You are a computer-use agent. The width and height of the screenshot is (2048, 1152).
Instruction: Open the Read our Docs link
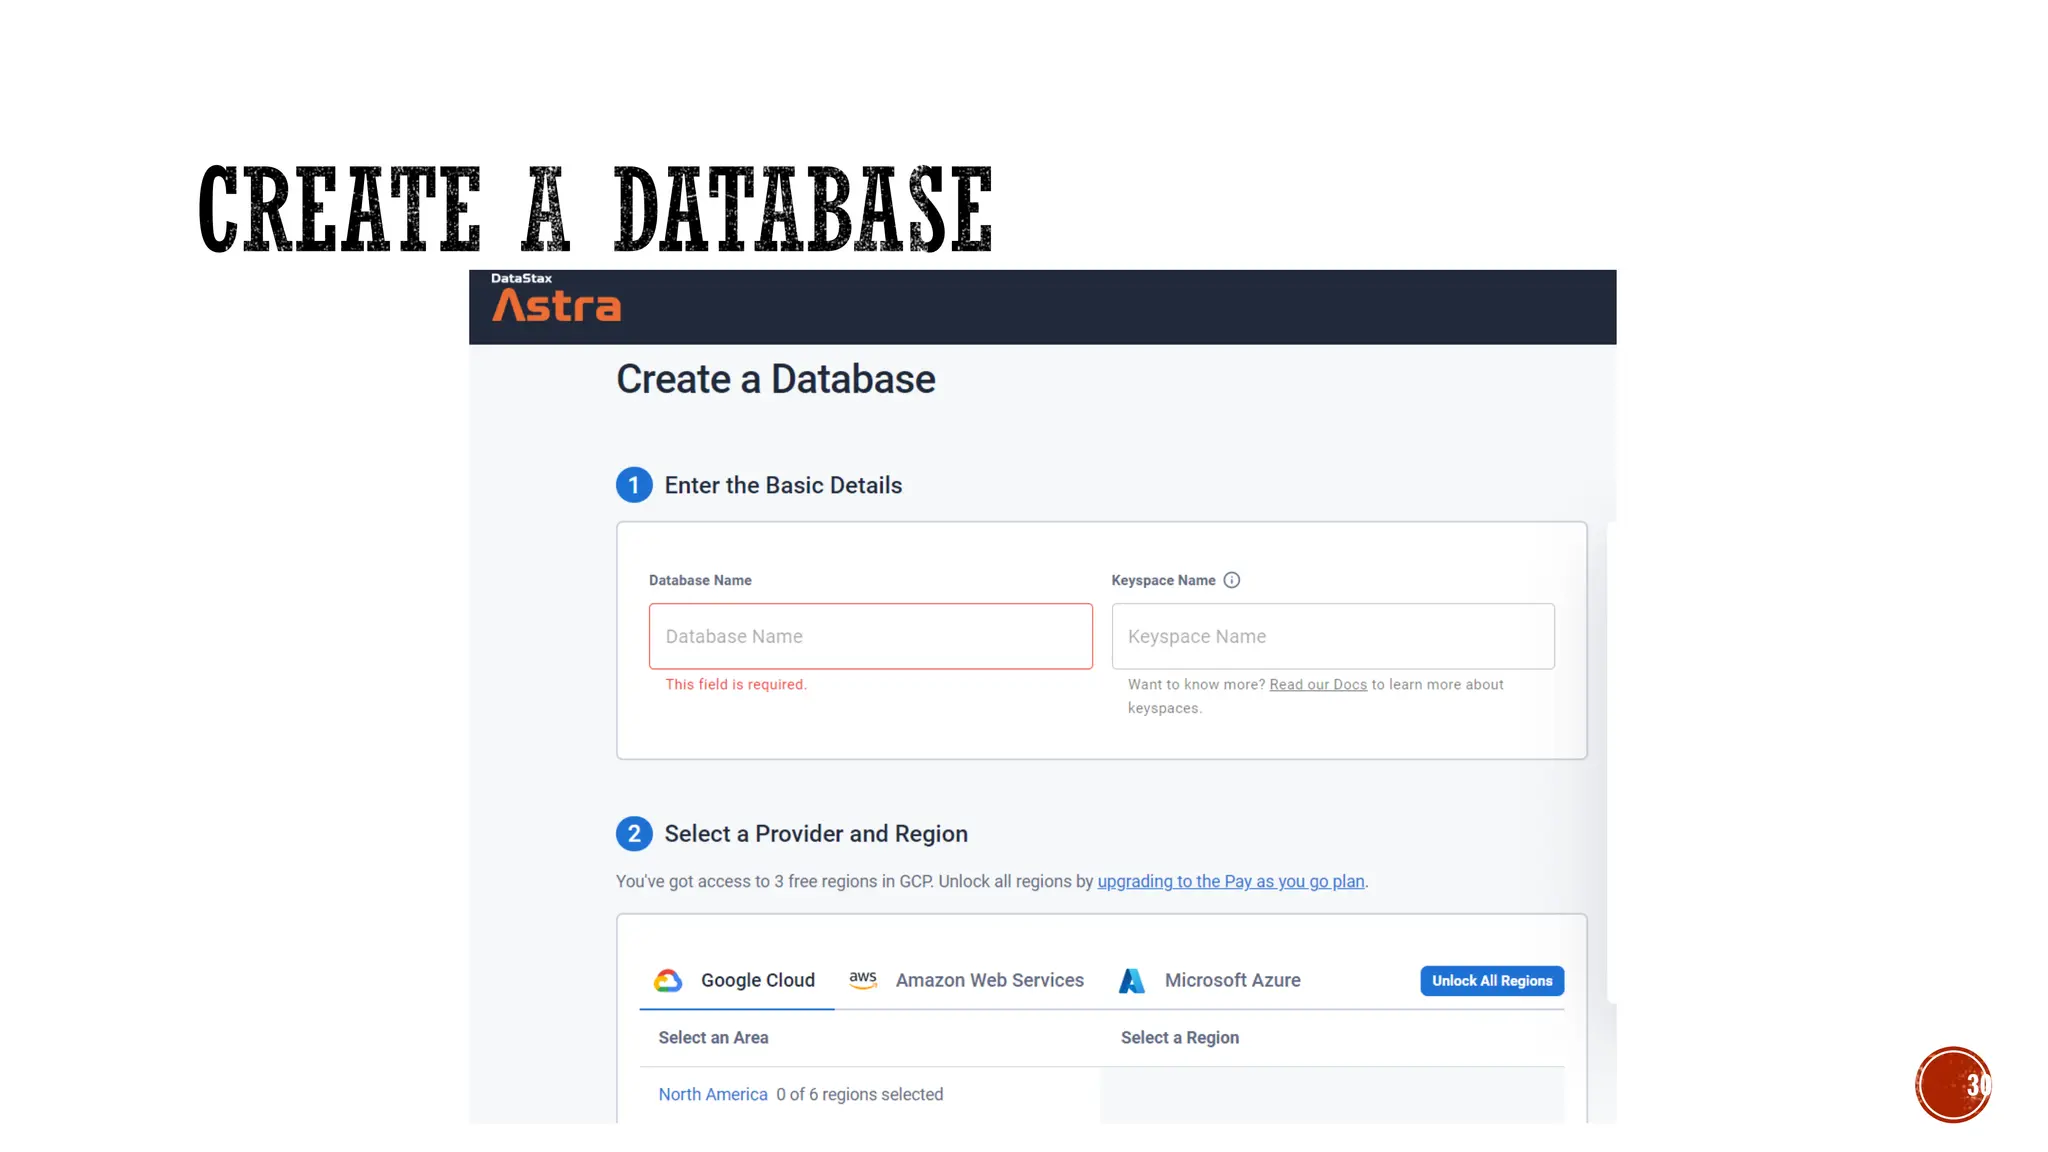1317,685
